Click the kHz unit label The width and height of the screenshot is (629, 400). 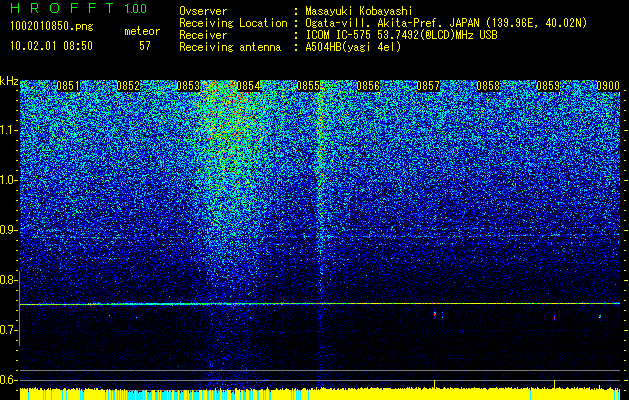pyautogui.click(x=9, y=81)
